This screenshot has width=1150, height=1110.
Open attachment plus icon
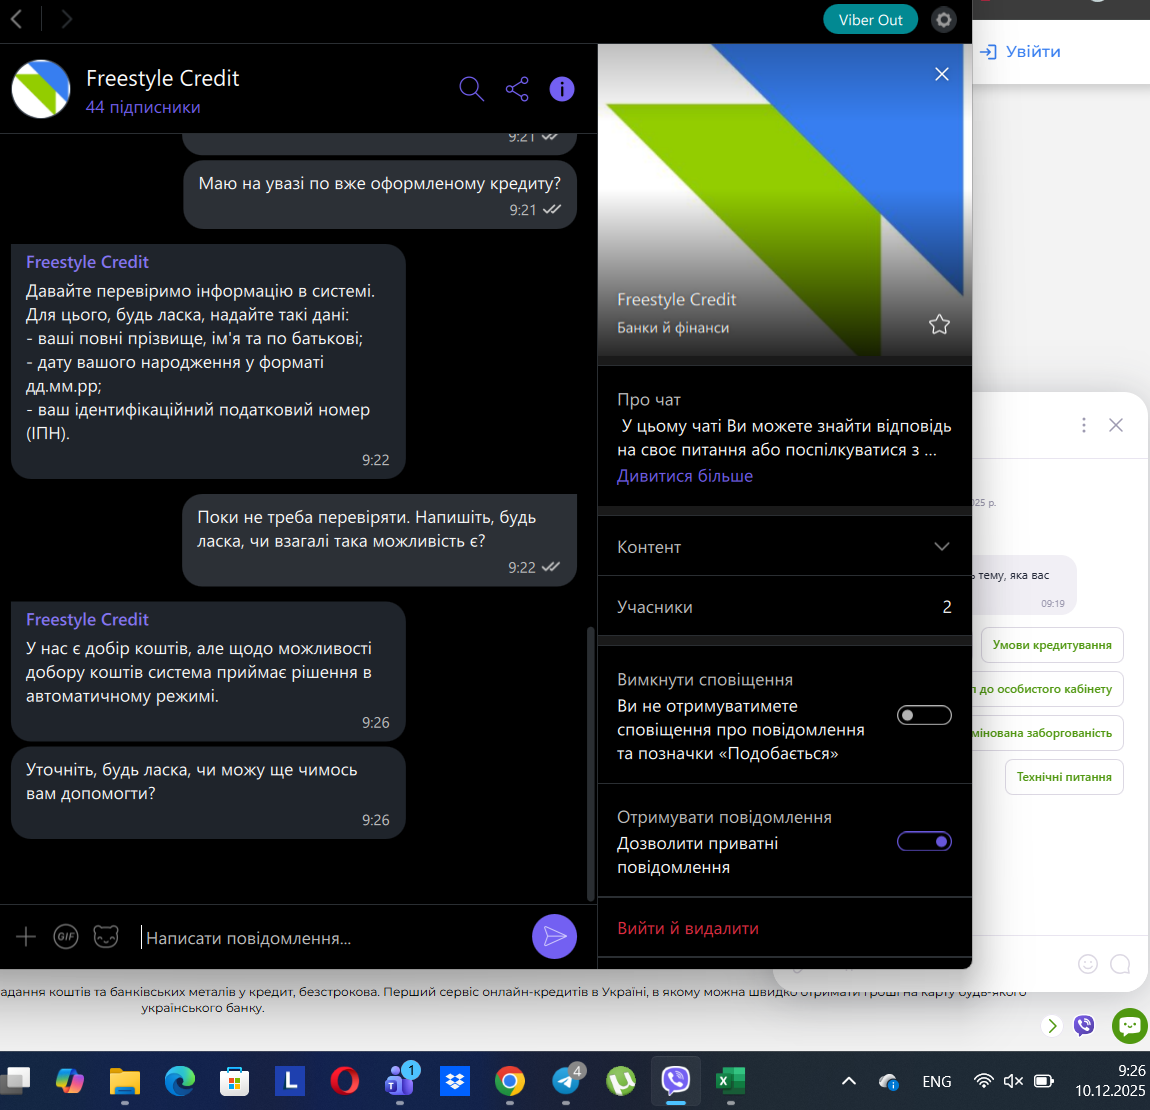point(26,937)
